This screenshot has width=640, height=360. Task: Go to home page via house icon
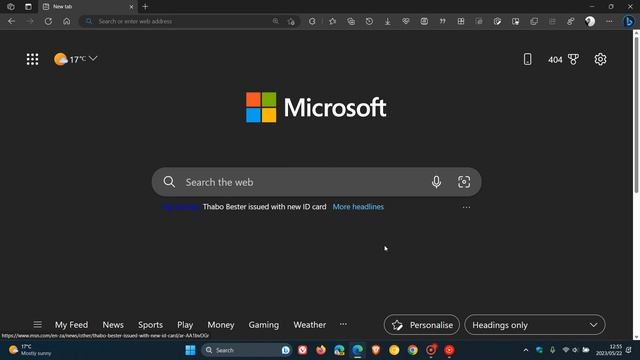[x=67, y=21]
